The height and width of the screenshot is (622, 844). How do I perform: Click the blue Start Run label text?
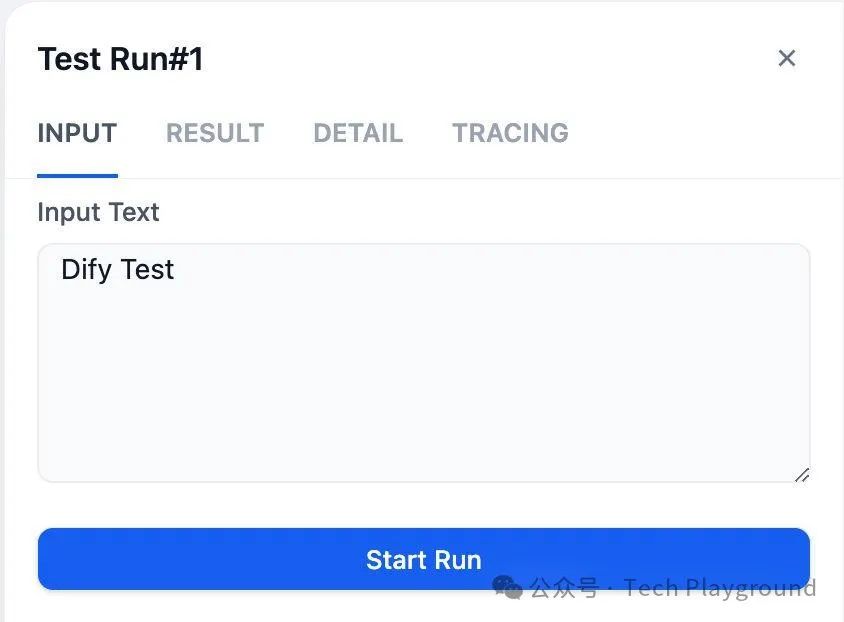pos(424,559)
